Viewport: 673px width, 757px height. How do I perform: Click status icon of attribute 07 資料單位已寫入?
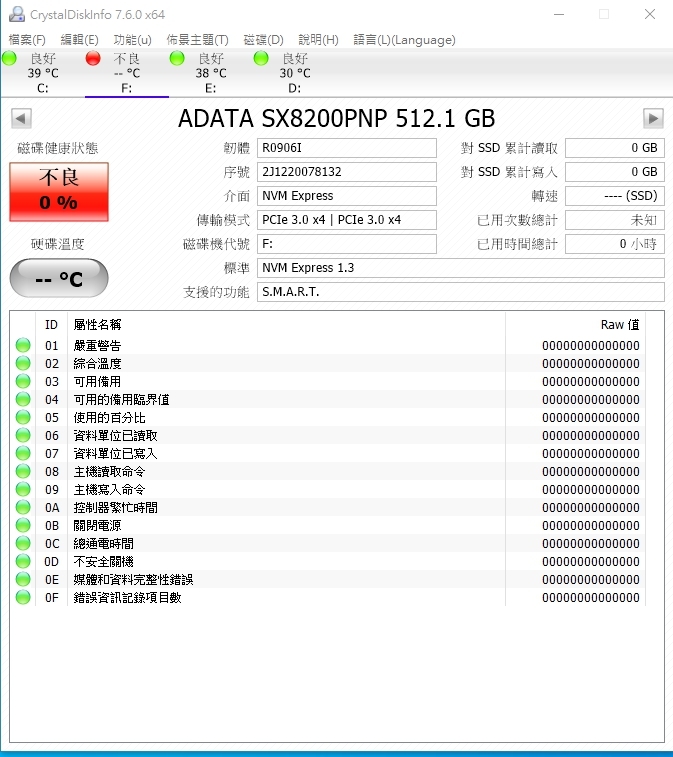pos(23,453)
